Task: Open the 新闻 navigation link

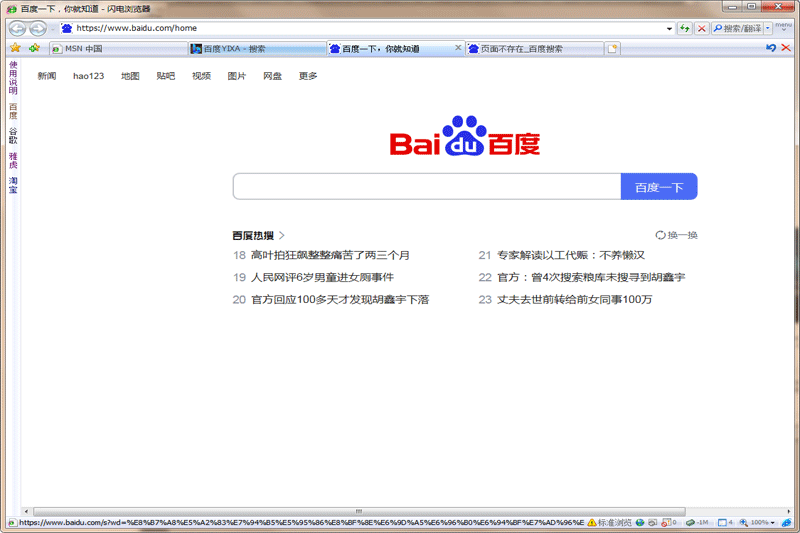Action: pyautogui.click(x=46, y=76)
